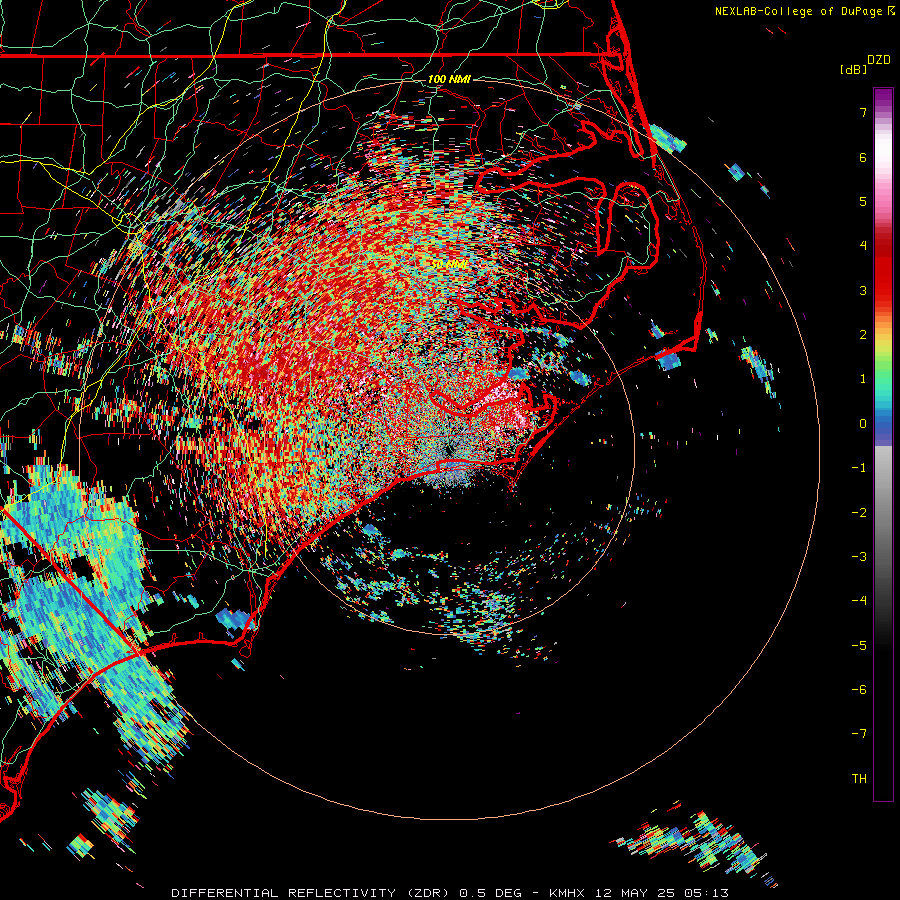Click the -4 value on the scale
This screenshot has width=900, height=900.
[x=859, y=601]
